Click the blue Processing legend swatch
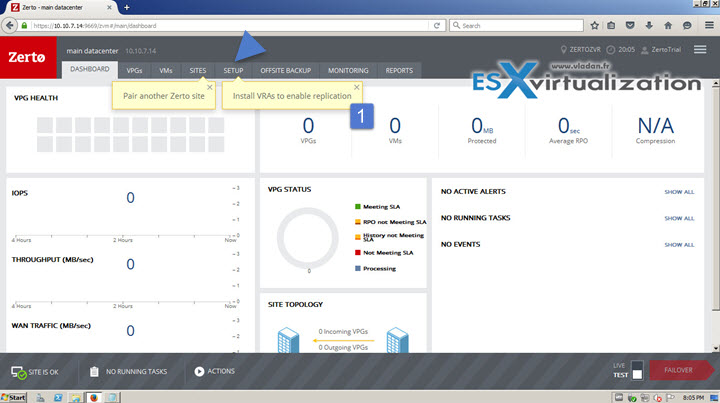The image size is (720, 403). [358, 269]
